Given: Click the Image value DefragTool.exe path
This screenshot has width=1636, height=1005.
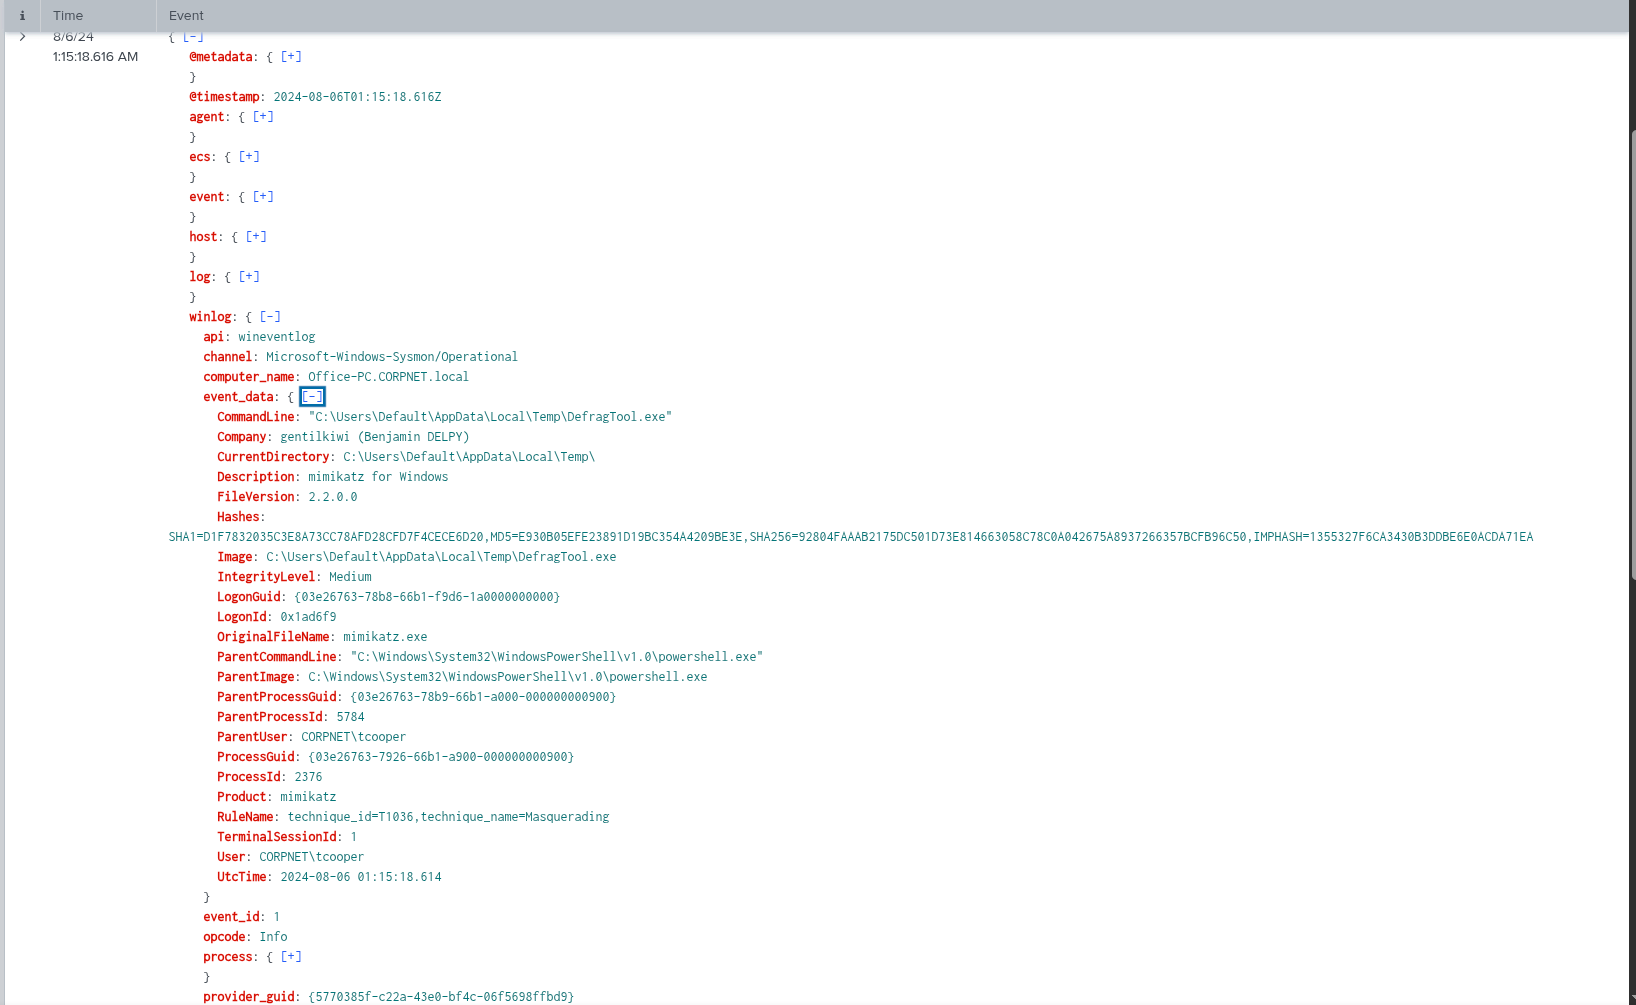Looking at the screenshot, I should coord(441,557).
